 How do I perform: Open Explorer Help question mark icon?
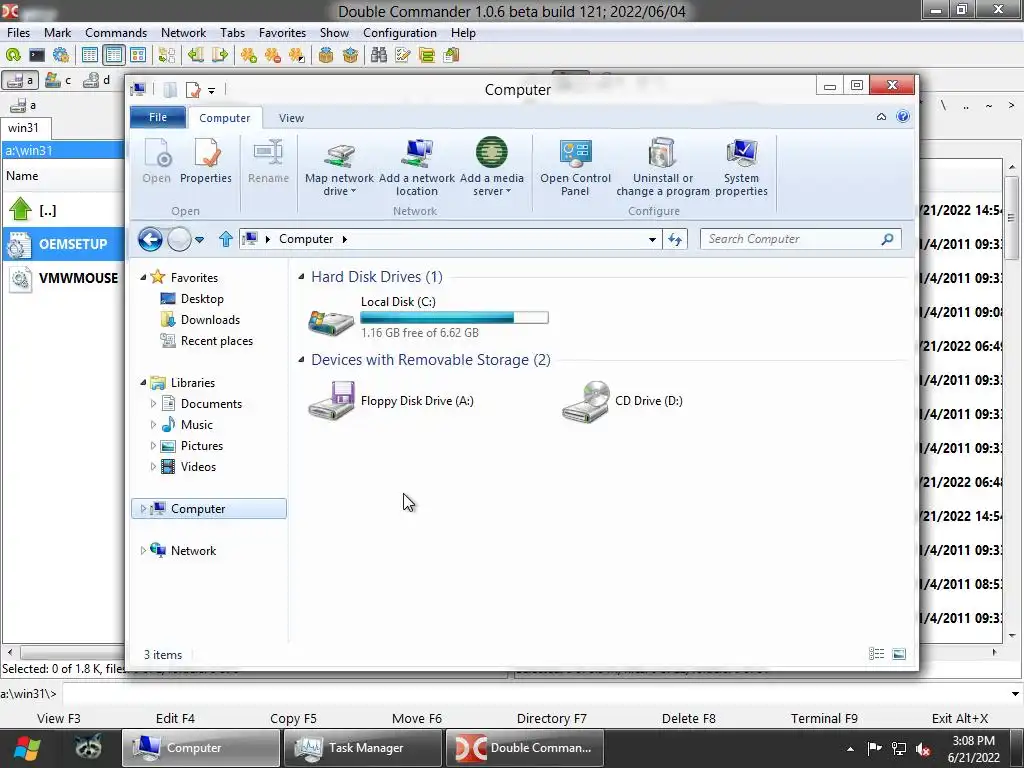point(903,116)
